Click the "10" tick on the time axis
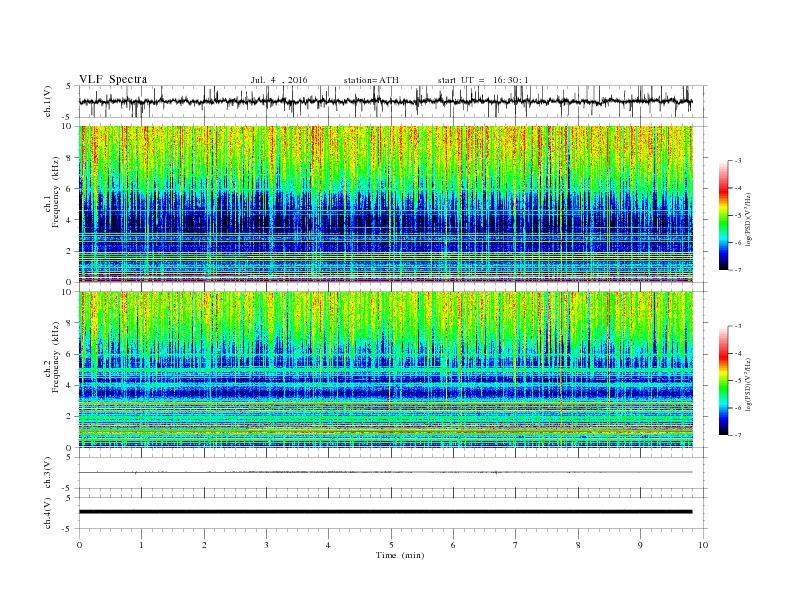 tap(703, 545)
